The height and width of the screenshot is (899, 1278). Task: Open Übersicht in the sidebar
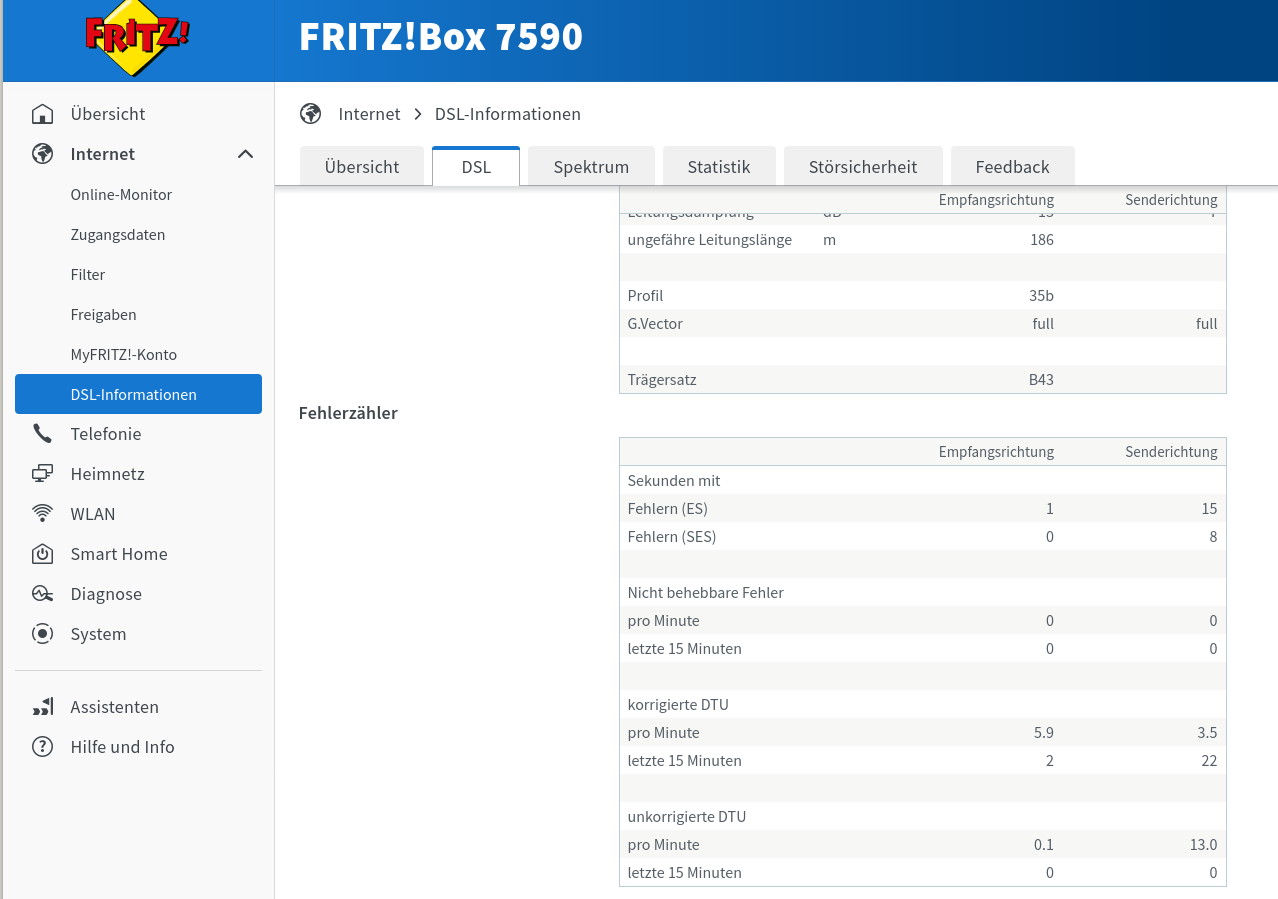coord(108,114)
